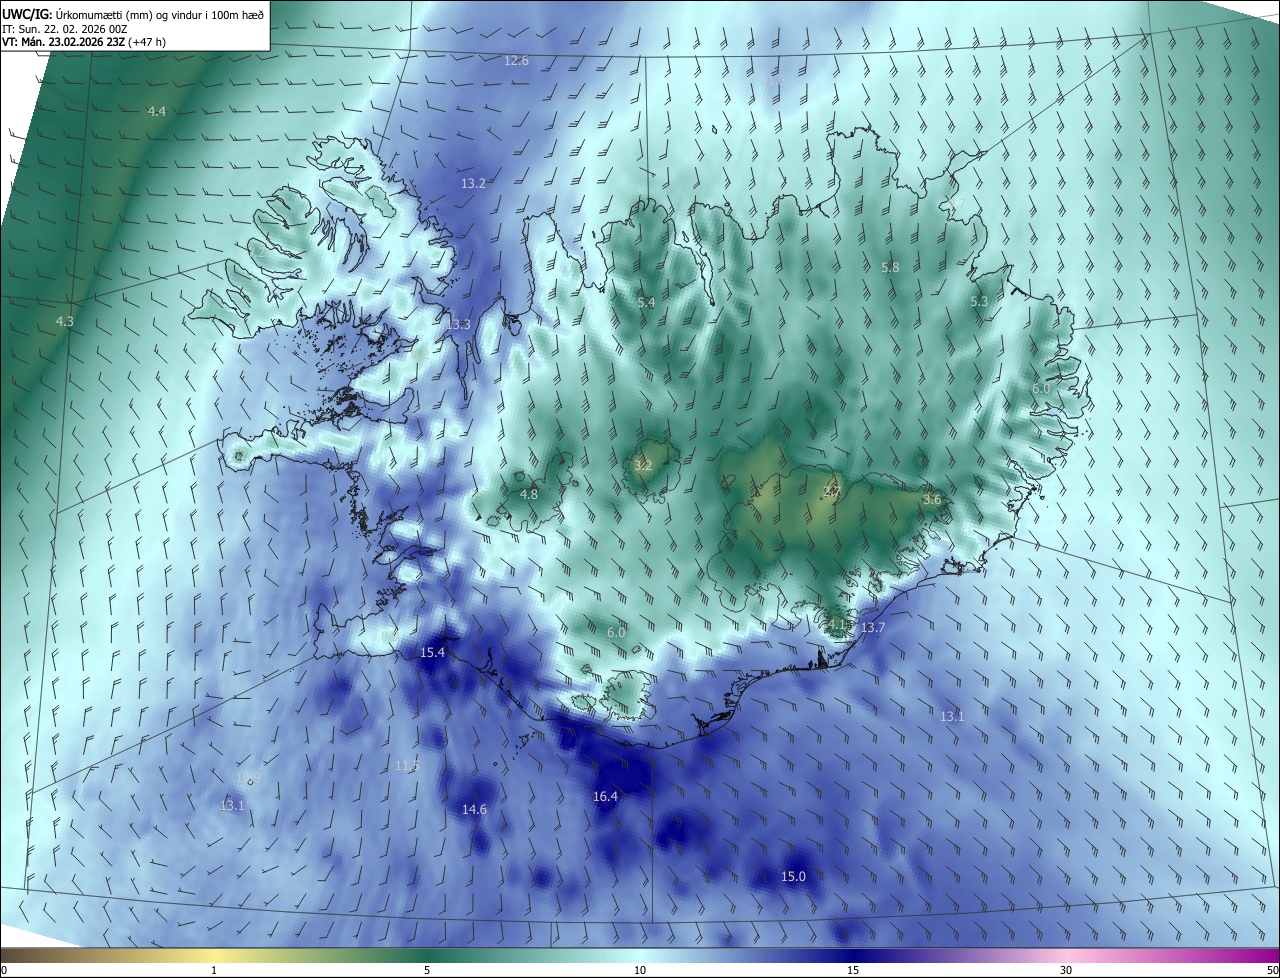
Task: Click the 16.4 precipitation value off the south coast
Action: [x=605, y=797]
